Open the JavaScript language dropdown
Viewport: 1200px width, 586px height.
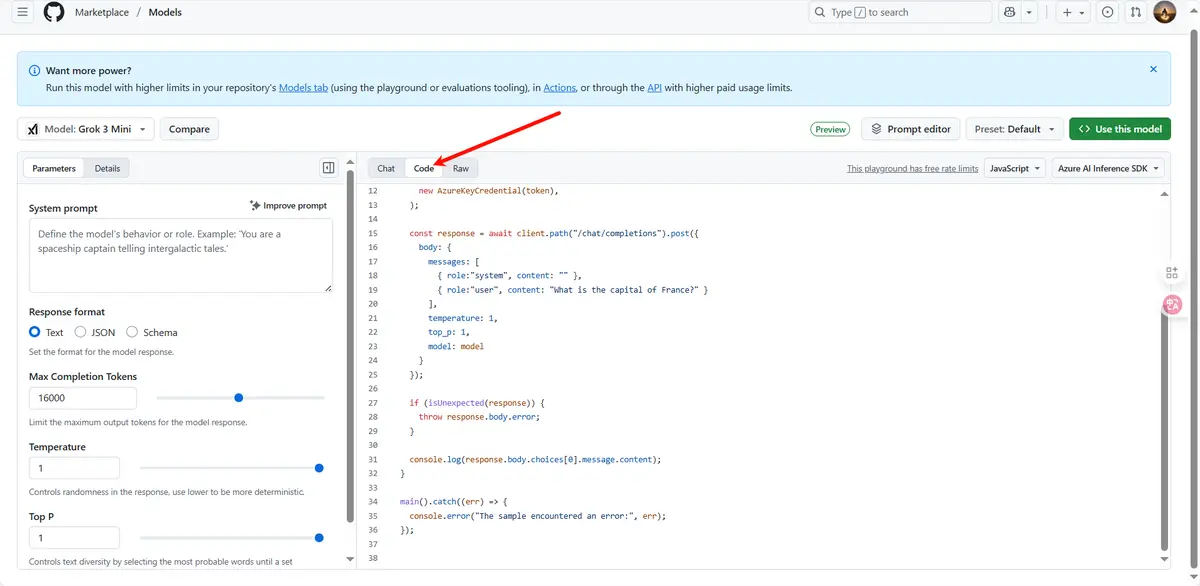click(x=1015, y=168)
